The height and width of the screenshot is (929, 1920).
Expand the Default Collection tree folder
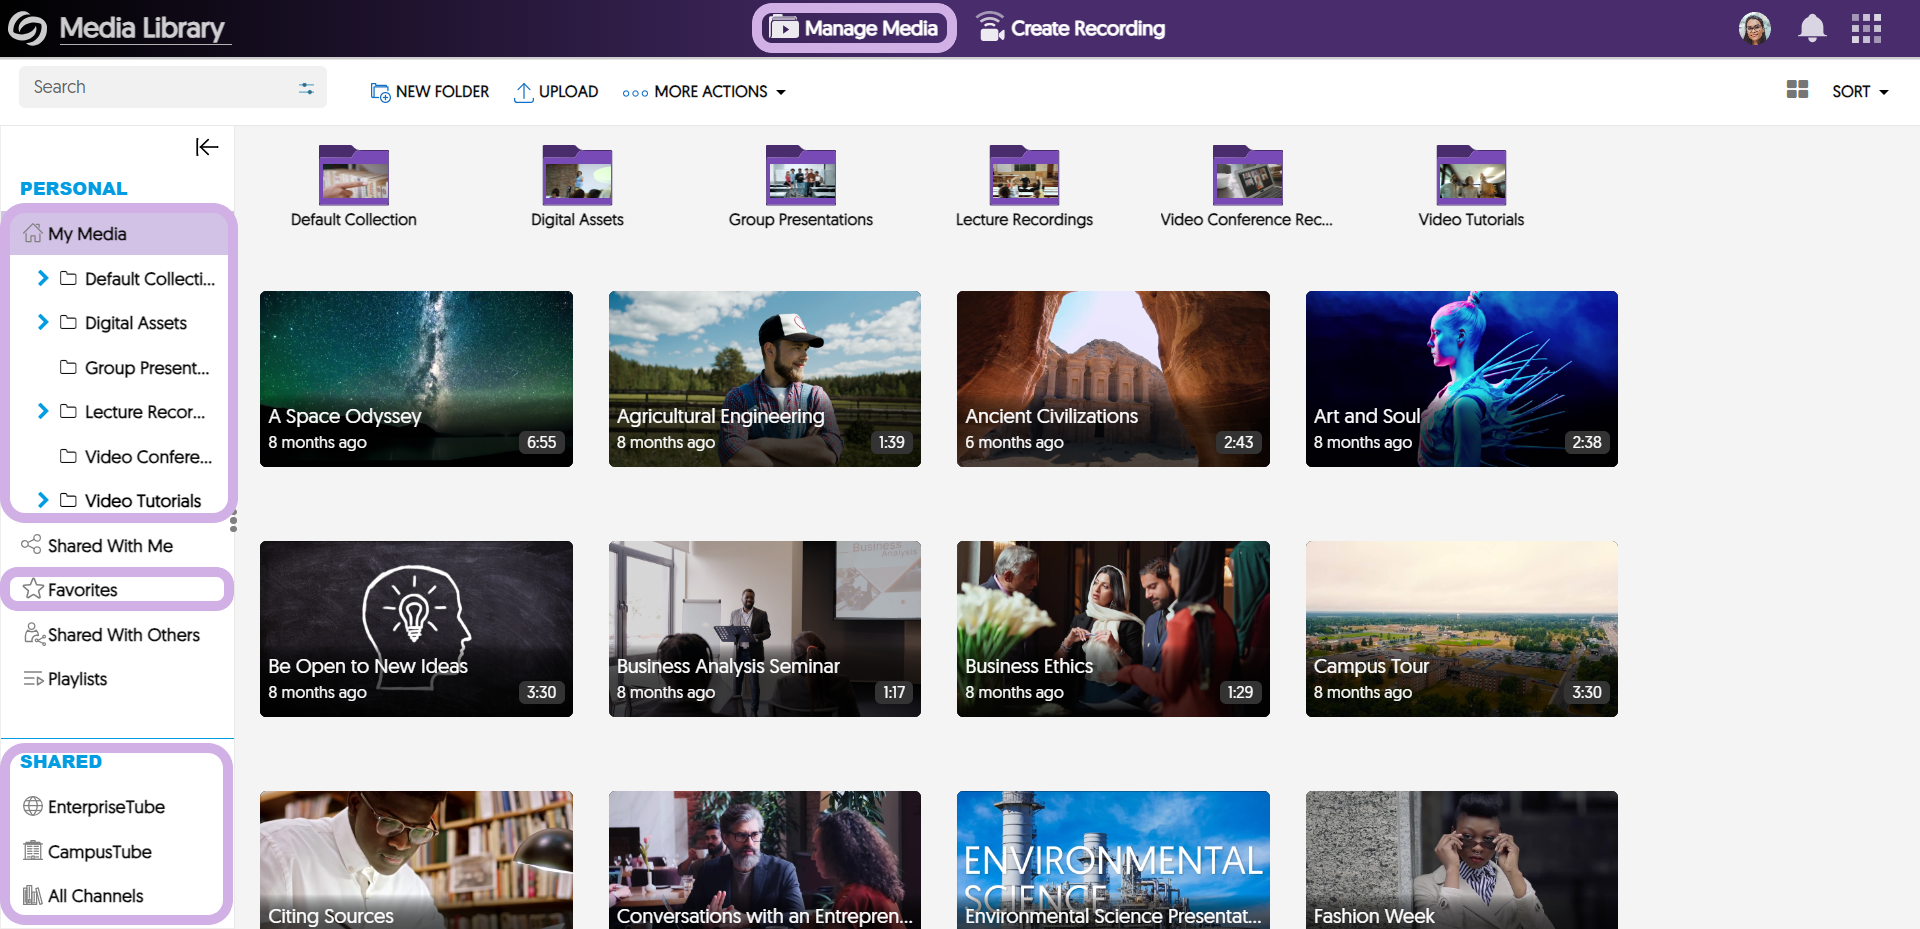(42, 278)
